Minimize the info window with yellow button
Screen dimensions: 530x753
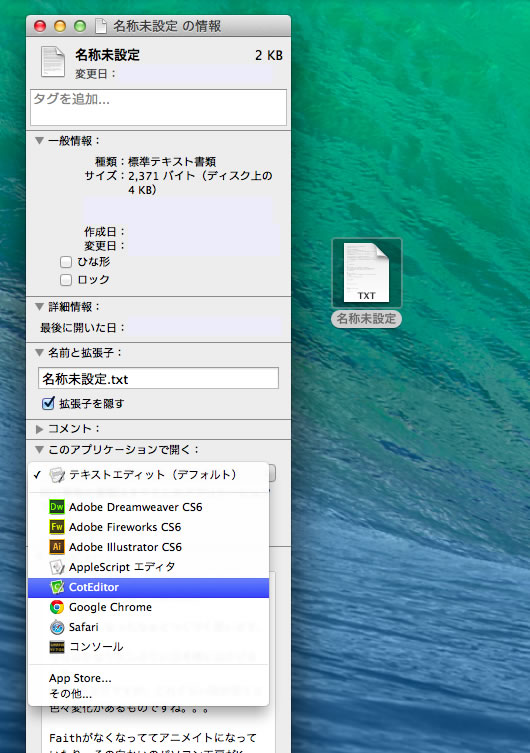click(x=60, y=25)
